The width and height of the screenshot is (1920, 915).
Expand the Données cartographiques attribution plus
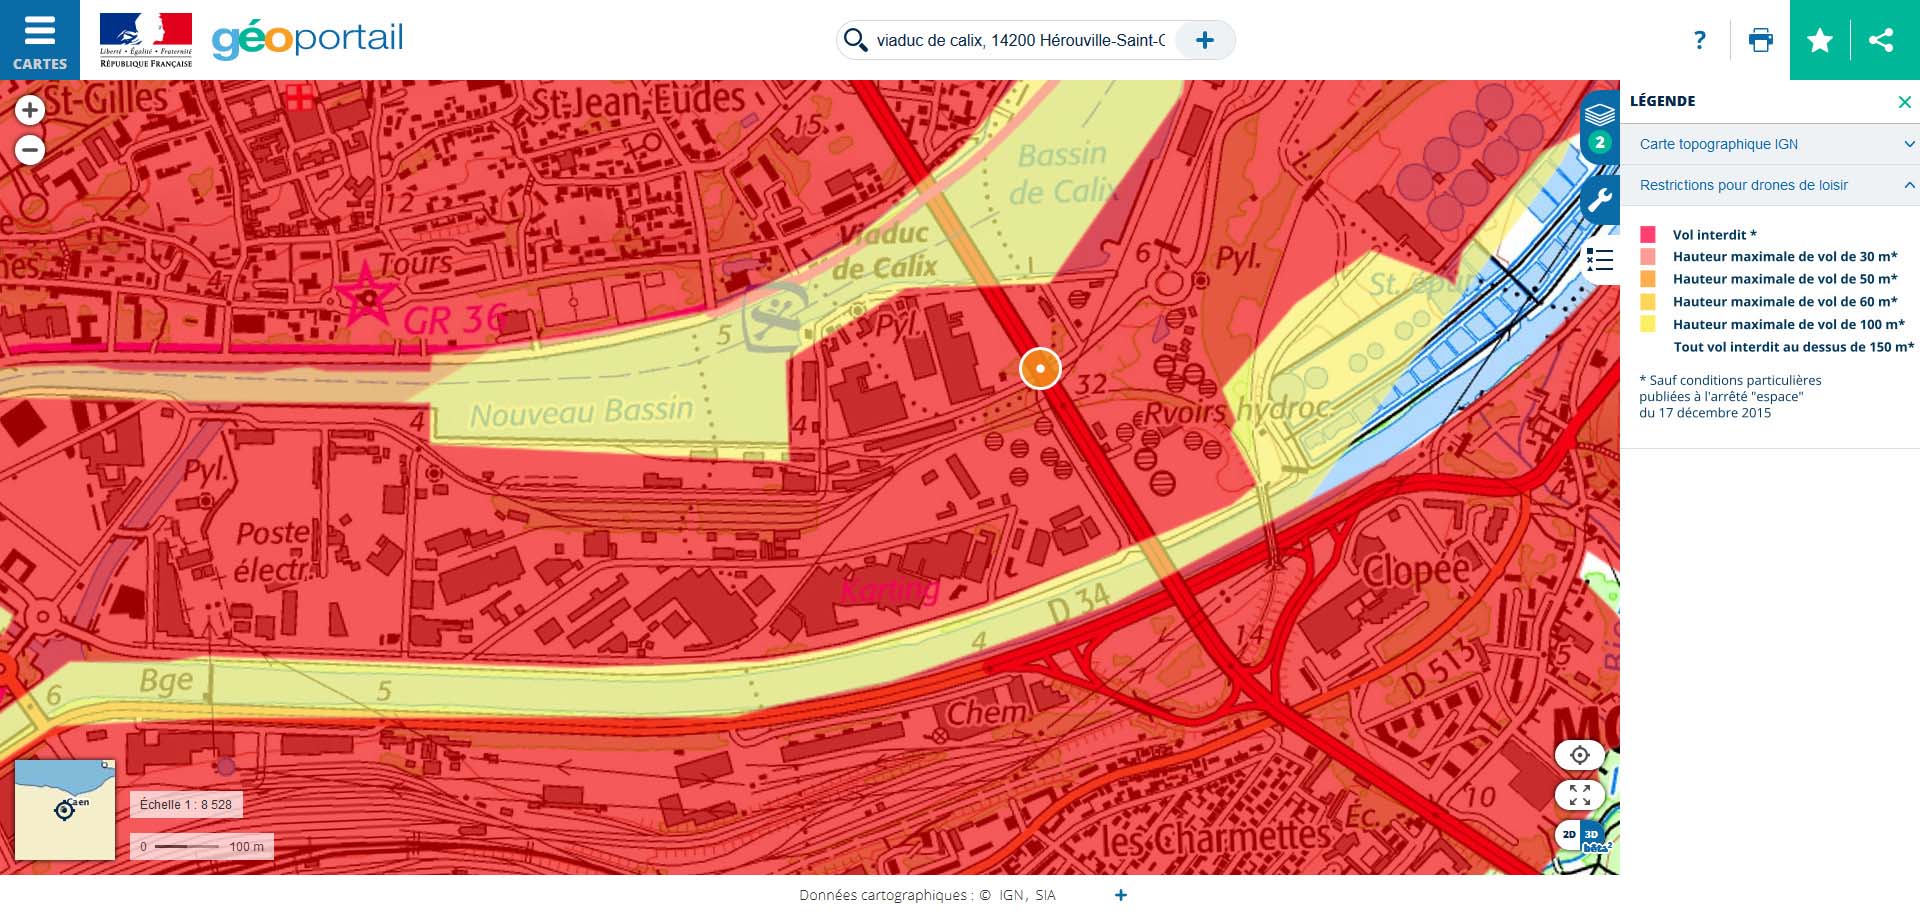1121,895
